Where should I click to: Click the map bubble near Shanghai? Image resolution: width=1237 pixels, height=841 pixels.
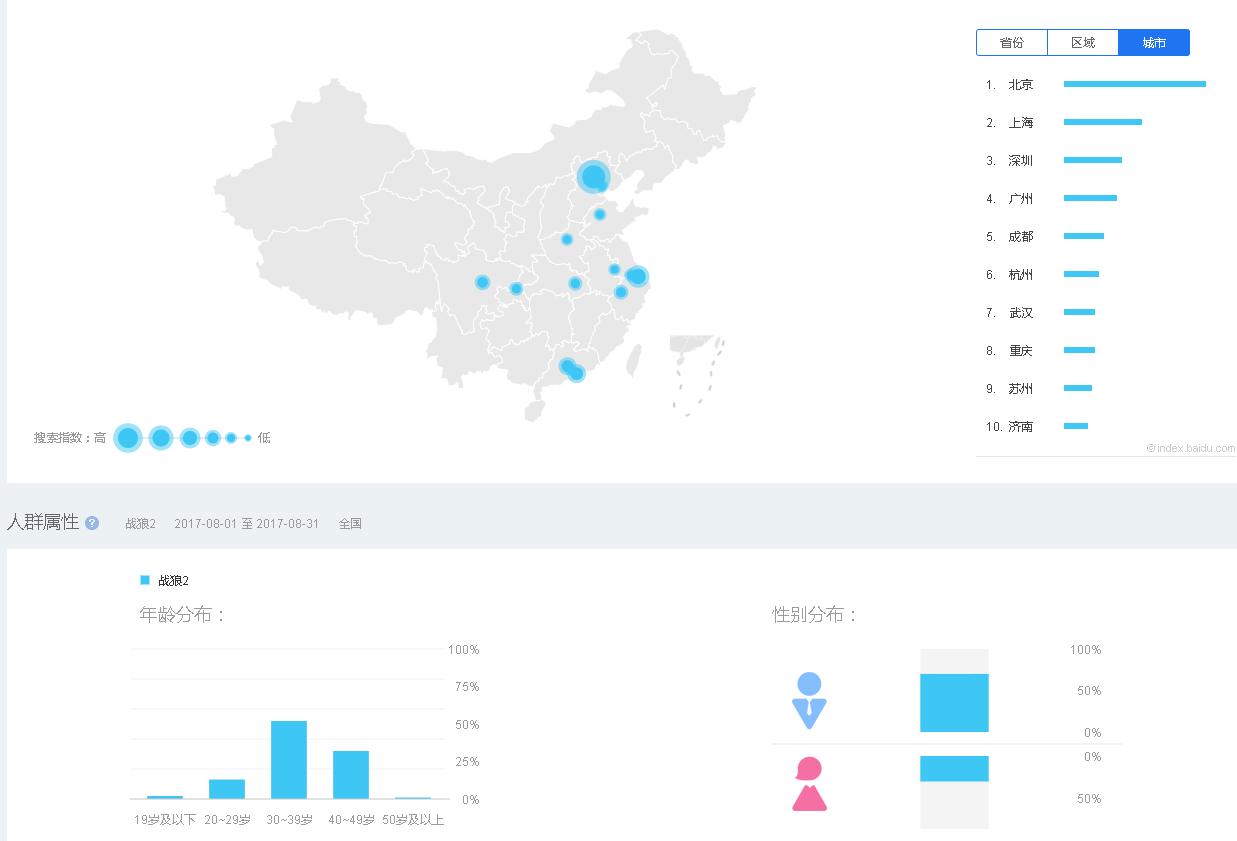coord(637,275)
